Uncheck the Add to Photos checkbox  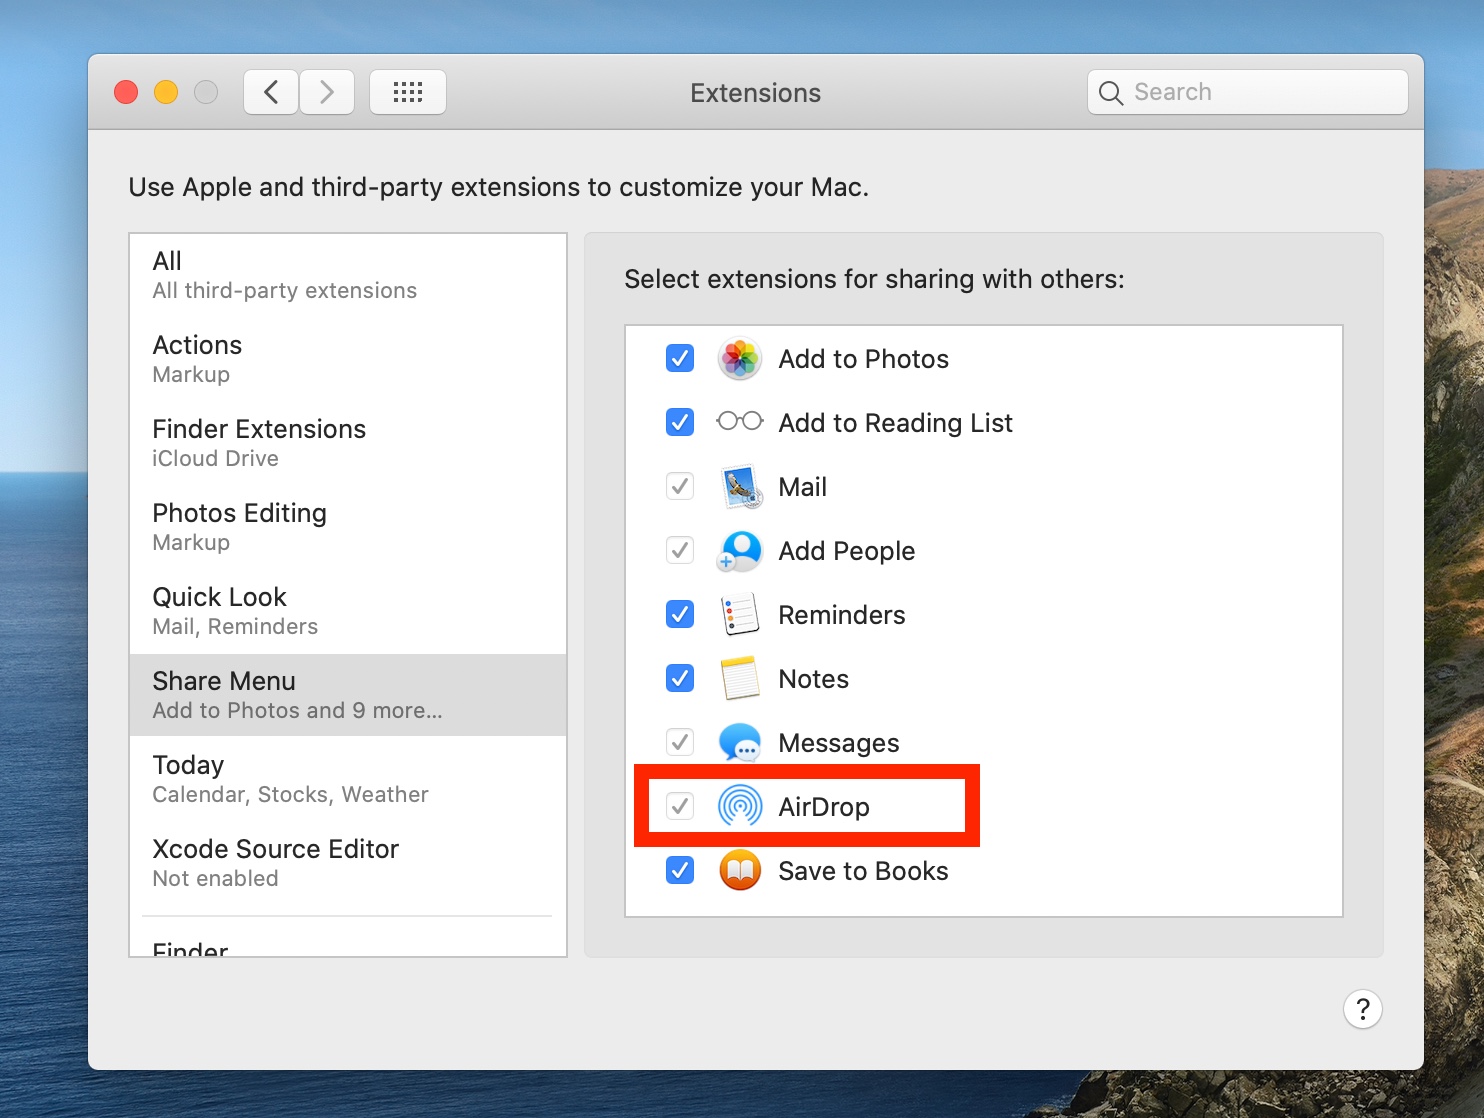coord(680,358)
